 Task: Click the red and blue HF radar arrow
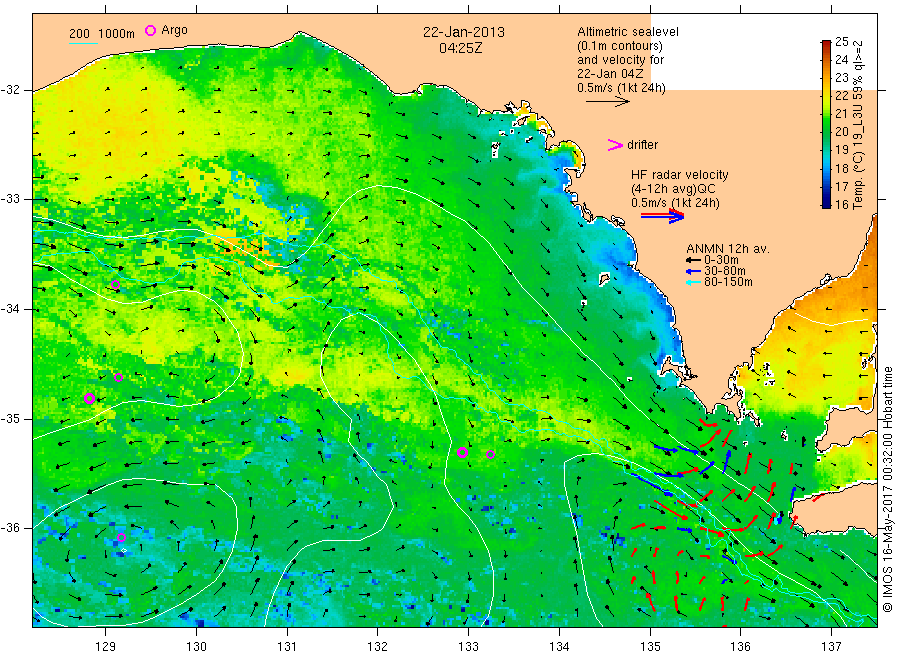(662, 216)
